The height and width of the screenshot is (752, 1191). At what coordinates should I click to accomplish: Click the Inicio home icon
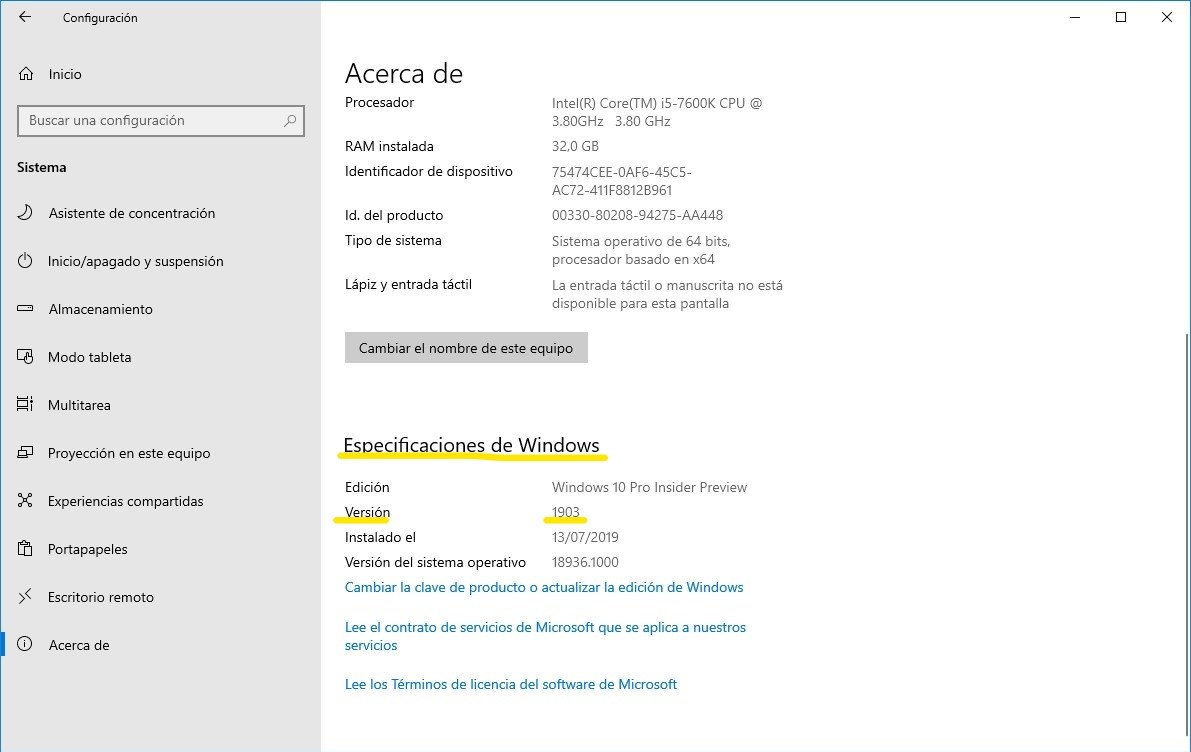(x=26, y=74)
